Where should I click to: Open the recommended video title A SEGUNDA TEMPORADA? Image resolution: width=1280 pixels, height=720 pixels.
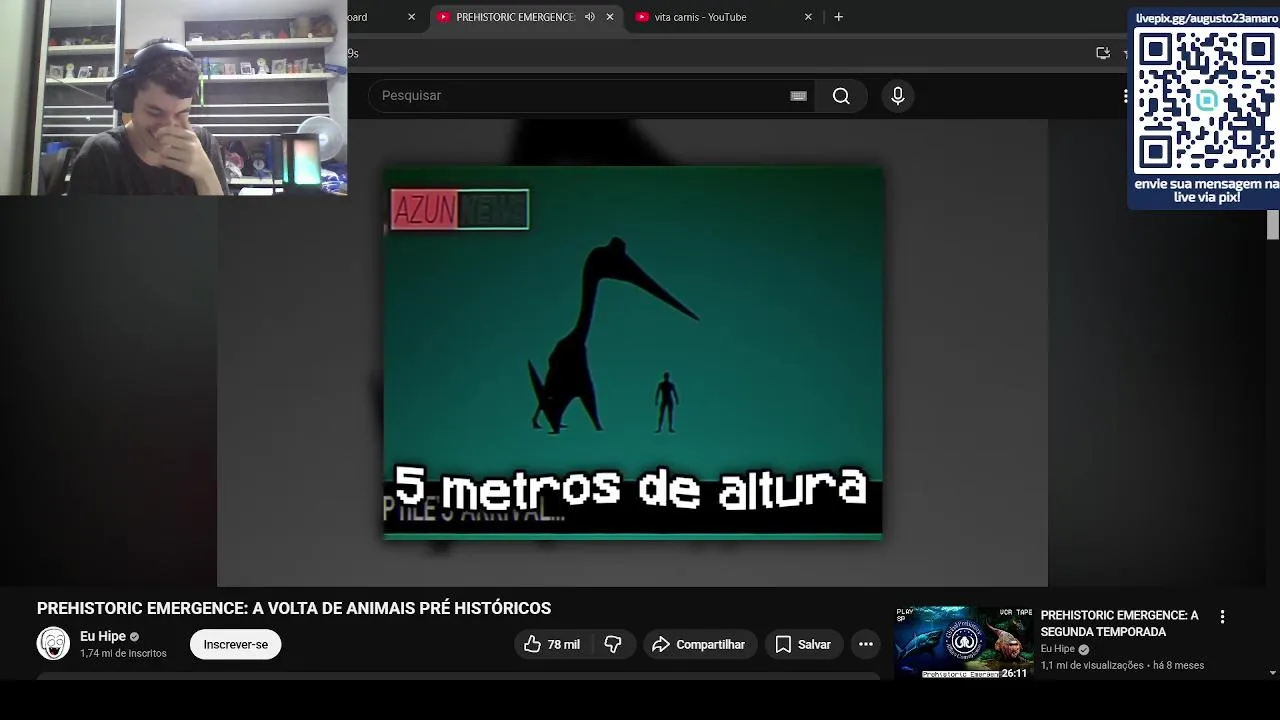coord(1119,624)
